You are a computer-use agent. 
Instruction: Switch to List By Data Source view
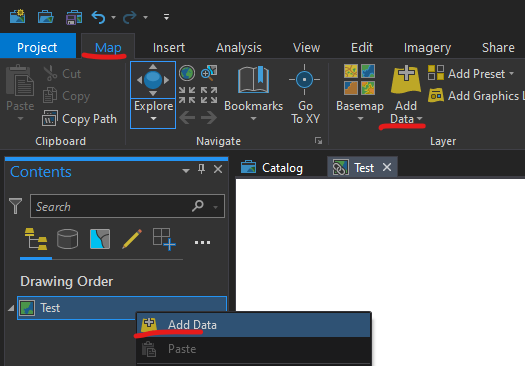pos(67,239)
